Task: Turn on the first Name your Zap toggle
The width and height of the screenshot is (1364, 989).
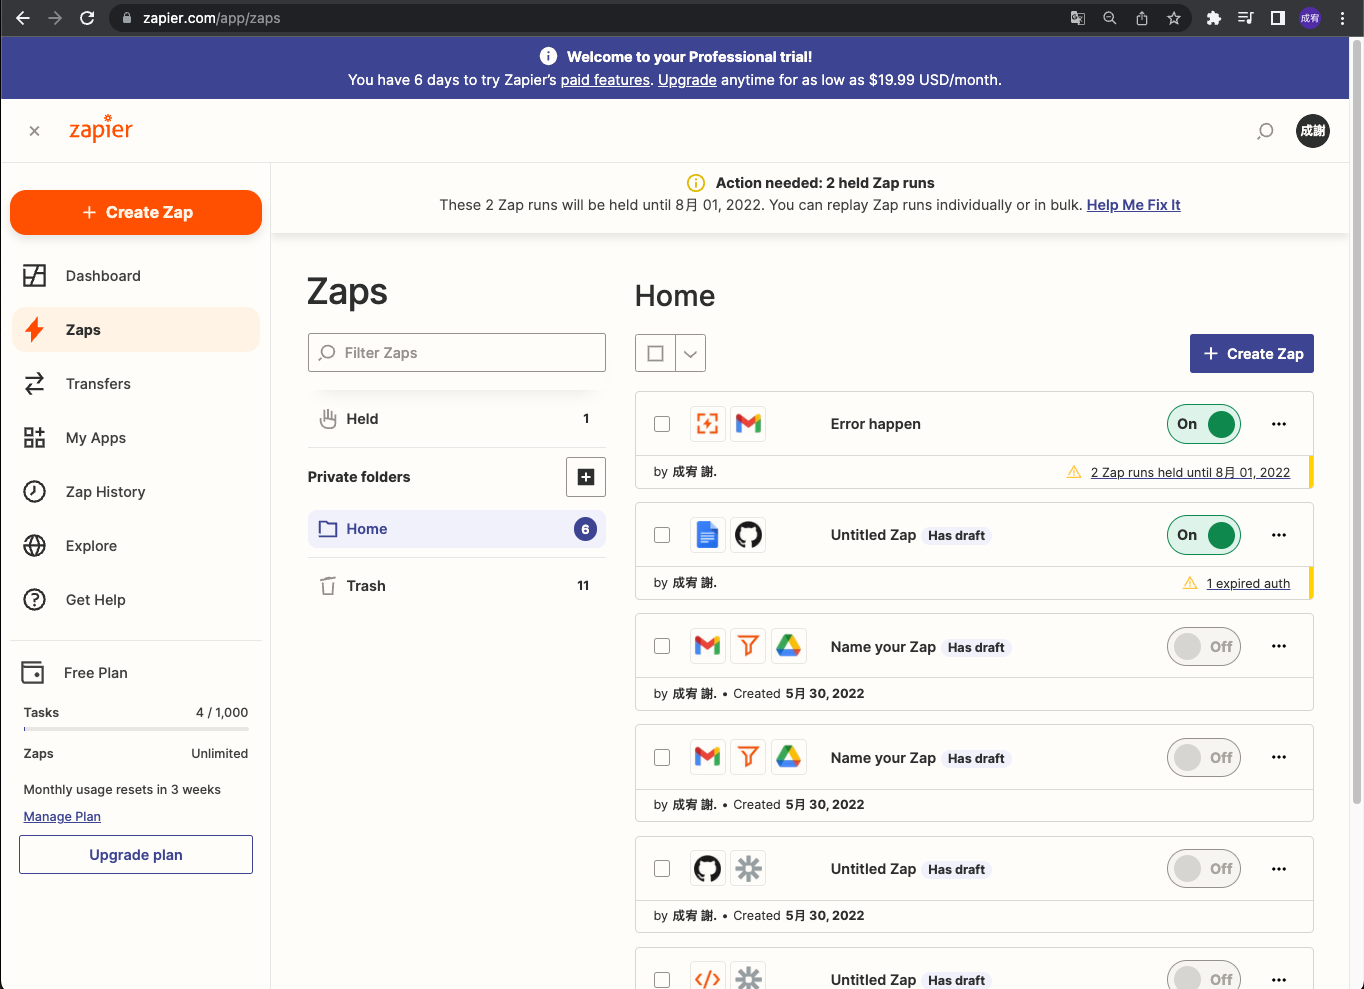Action: click(1204, 646)
